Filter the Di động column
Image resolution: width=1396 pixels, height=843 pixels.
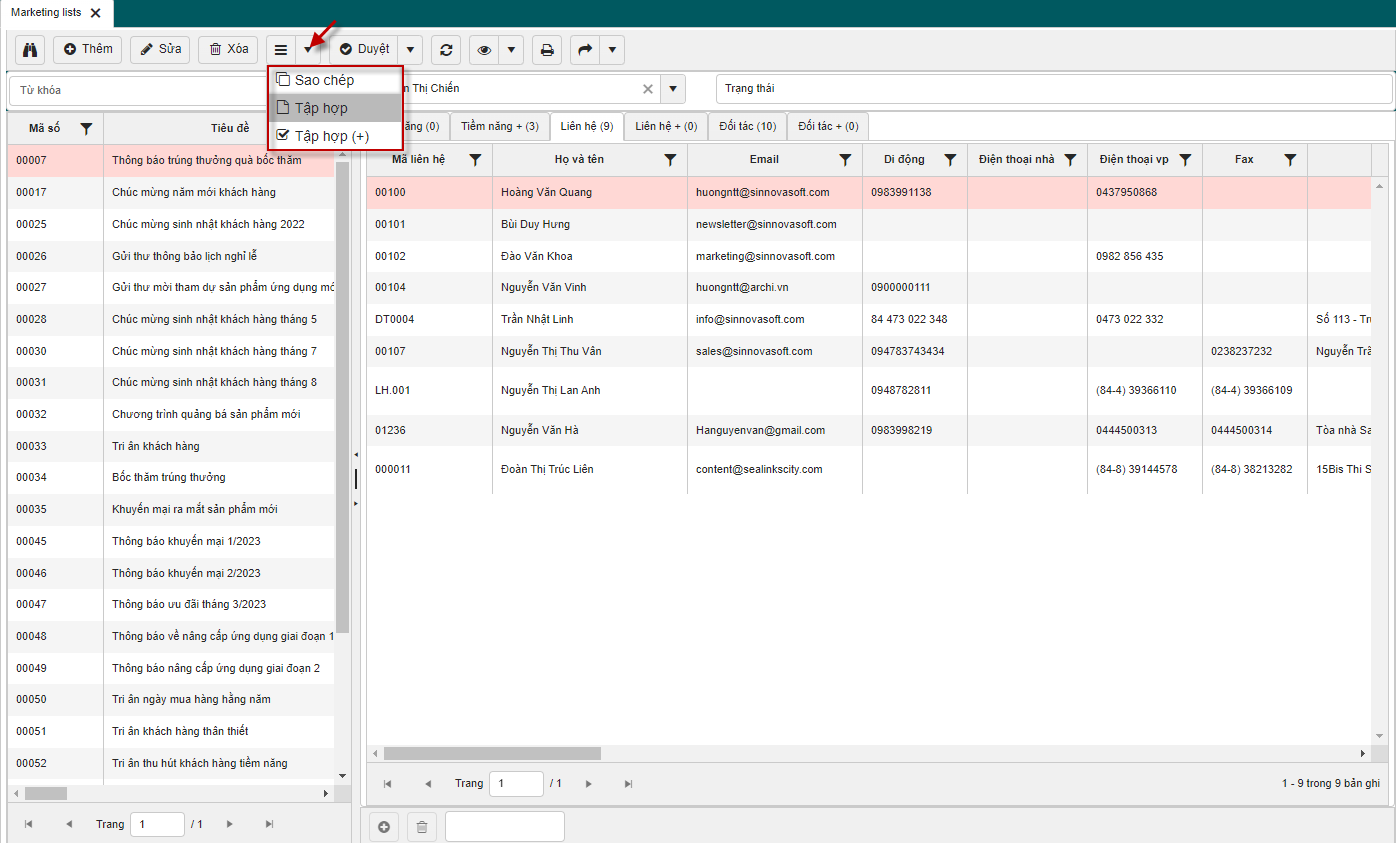tap(950, 159)
